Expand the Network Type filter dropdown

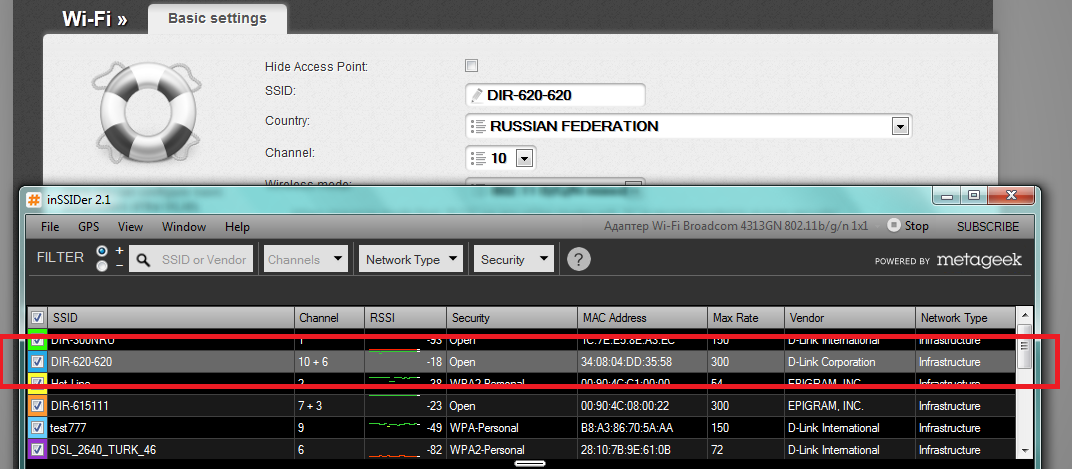(x=412, y=259)
